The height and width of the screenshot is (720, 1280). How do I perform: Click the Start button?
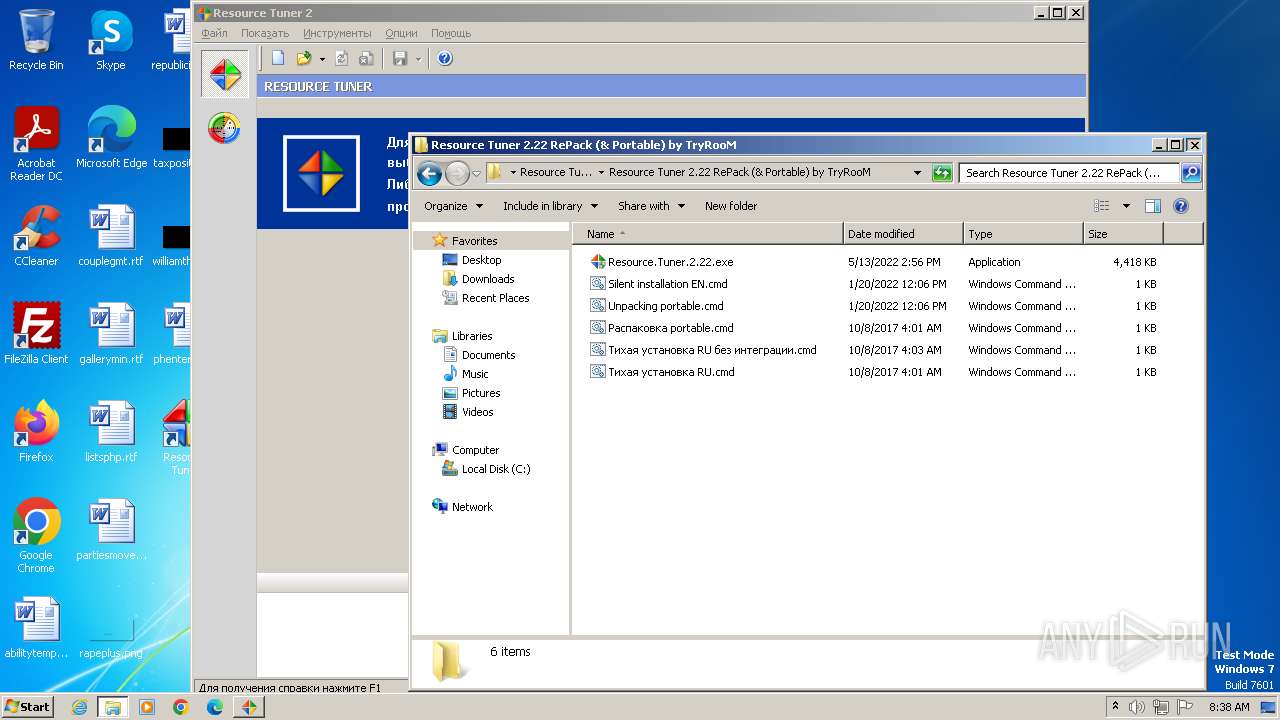point(28,707)
